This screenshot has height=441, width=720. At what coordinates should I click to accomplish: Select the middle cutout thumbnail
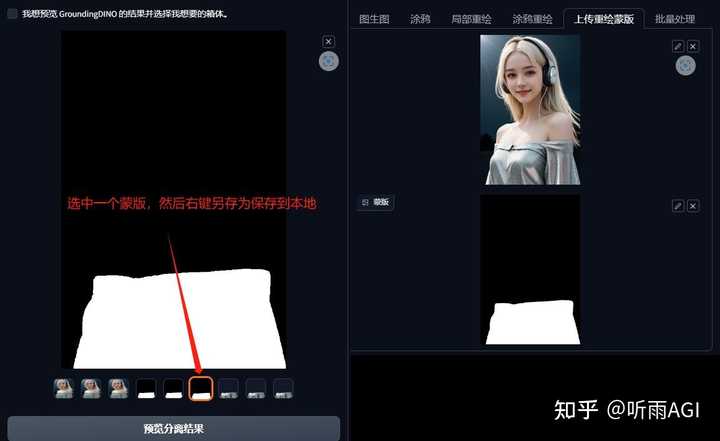click(256, 389)
